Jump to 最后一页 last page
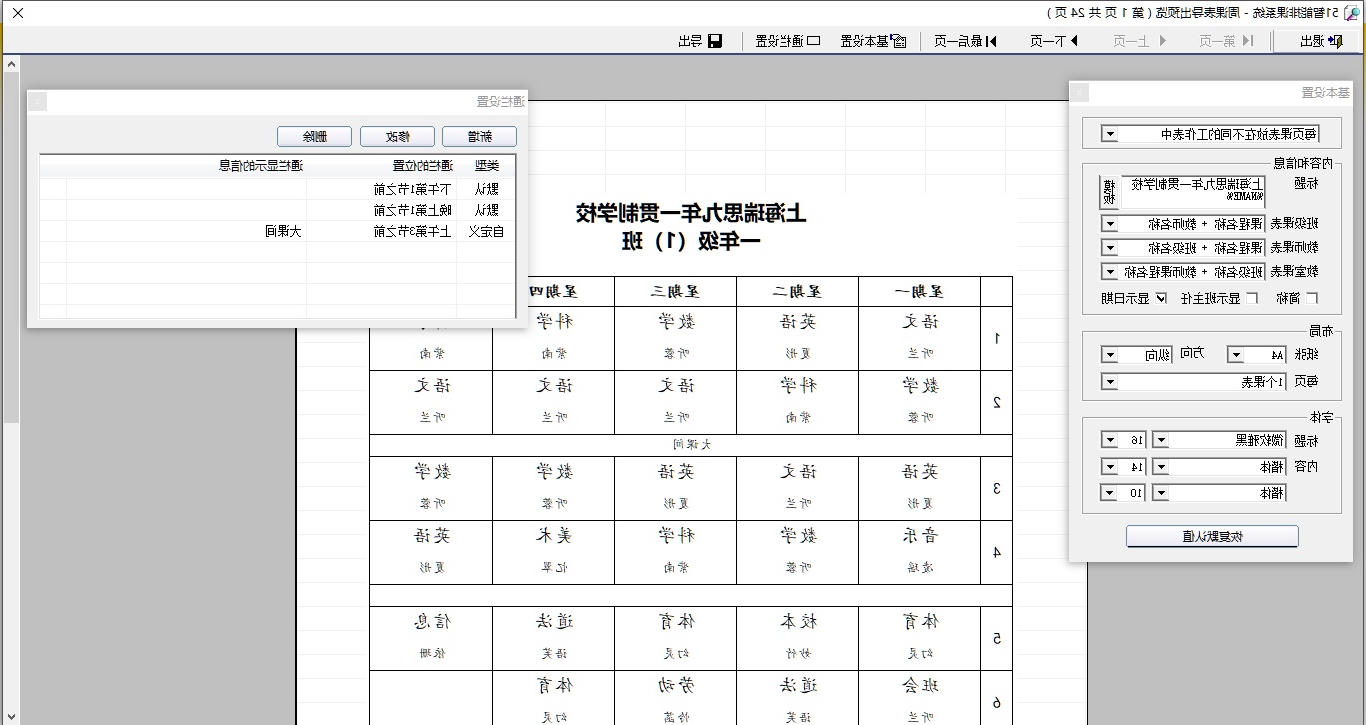The width and height of the screenshot is (1366, 725). 966,41
